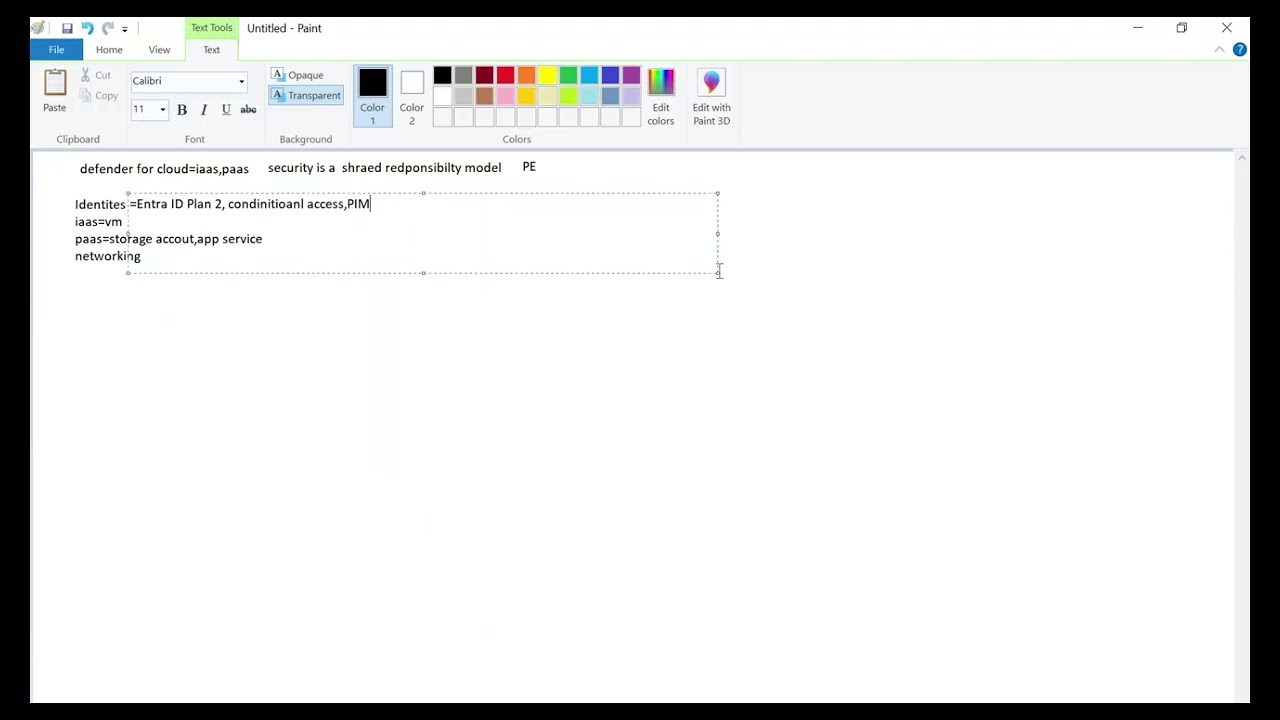Undo the last action
Image resolution: width=1280 pixels, height=720 pixels.
pos(87,28)
